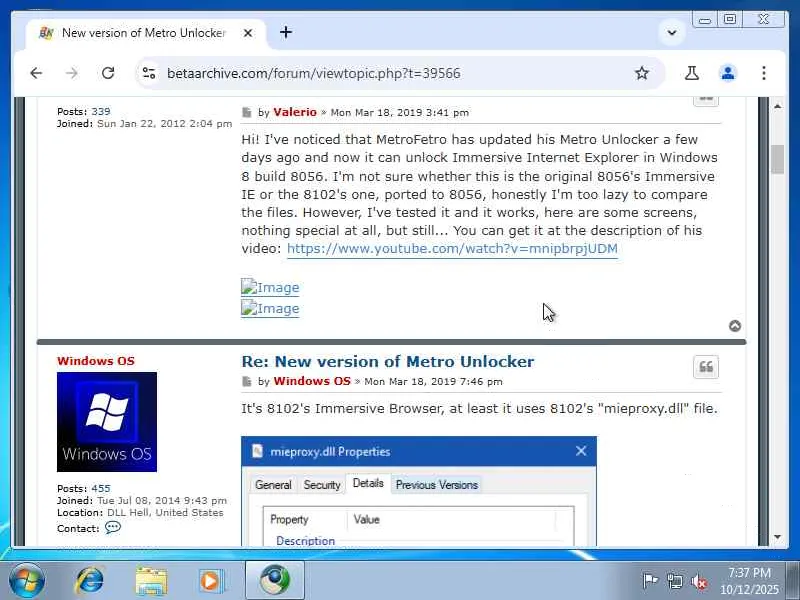Launch Internet Explorer from the taskbar

(89, 581)
